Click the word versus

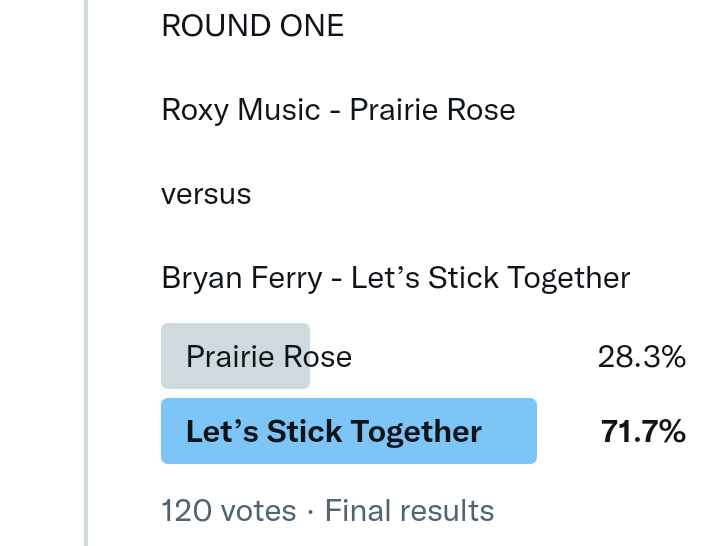206,193
